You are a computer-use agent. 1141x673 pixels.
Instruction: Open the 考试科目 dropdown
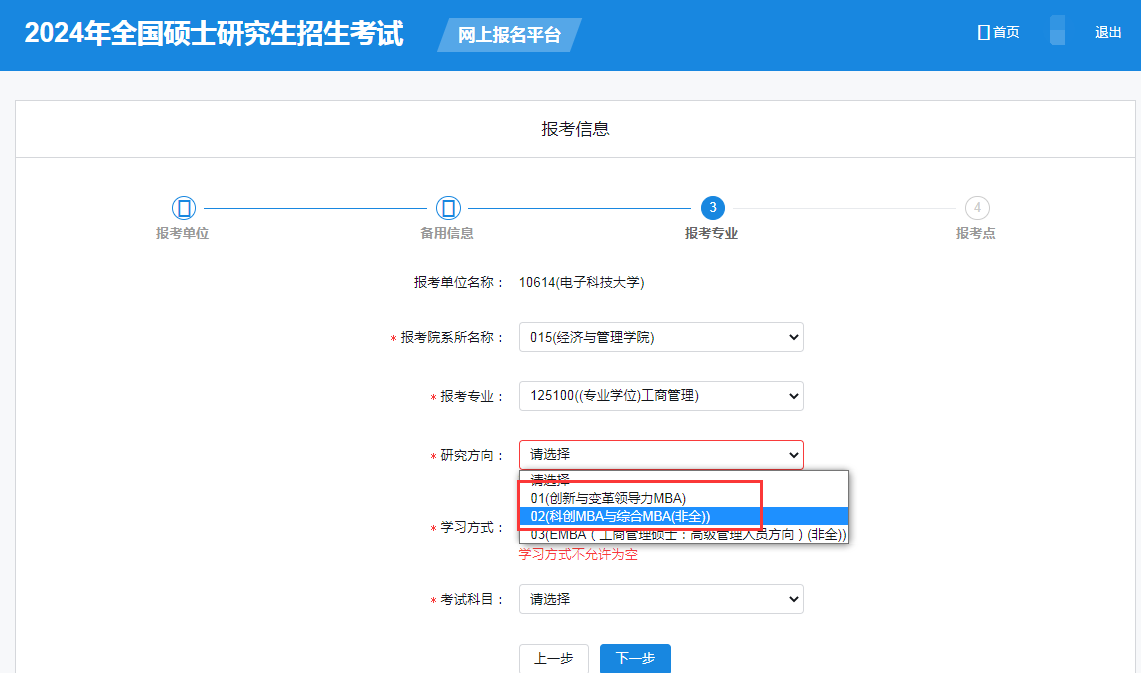pyautogui.click(x=660, y=599)
